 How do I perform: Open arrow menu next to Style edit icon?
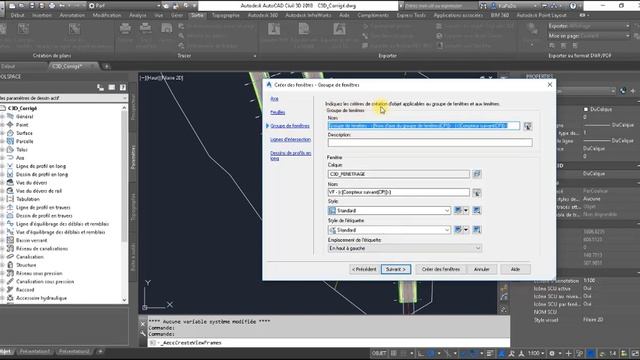tap(466, 210)
